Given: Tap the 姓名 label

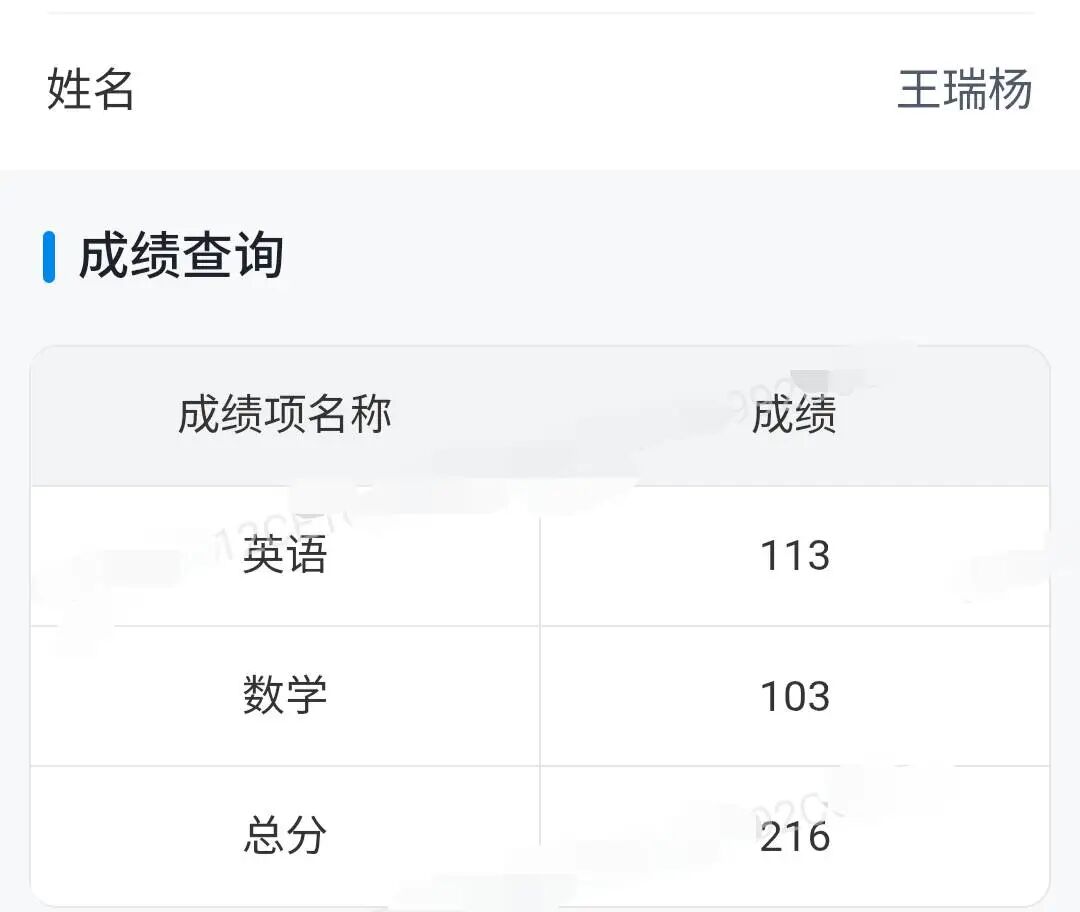Looking at the screenshot, I should point(90,90).
